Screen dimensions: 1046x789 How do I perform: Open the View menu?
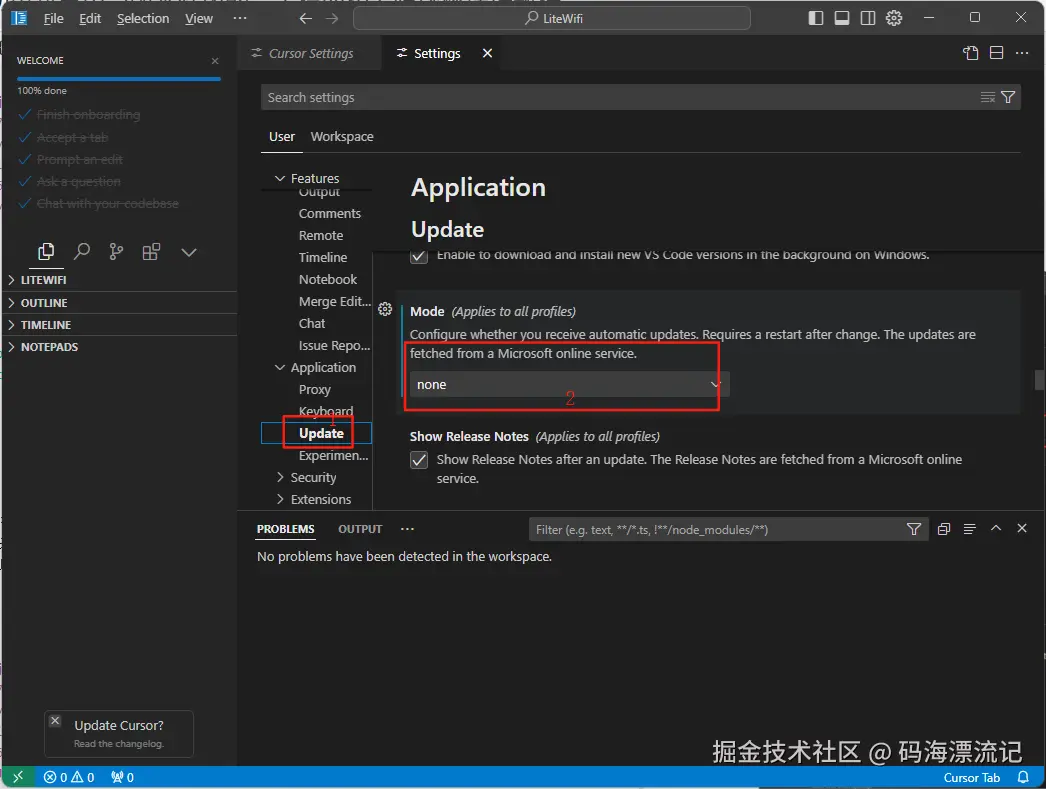[199, 19]
